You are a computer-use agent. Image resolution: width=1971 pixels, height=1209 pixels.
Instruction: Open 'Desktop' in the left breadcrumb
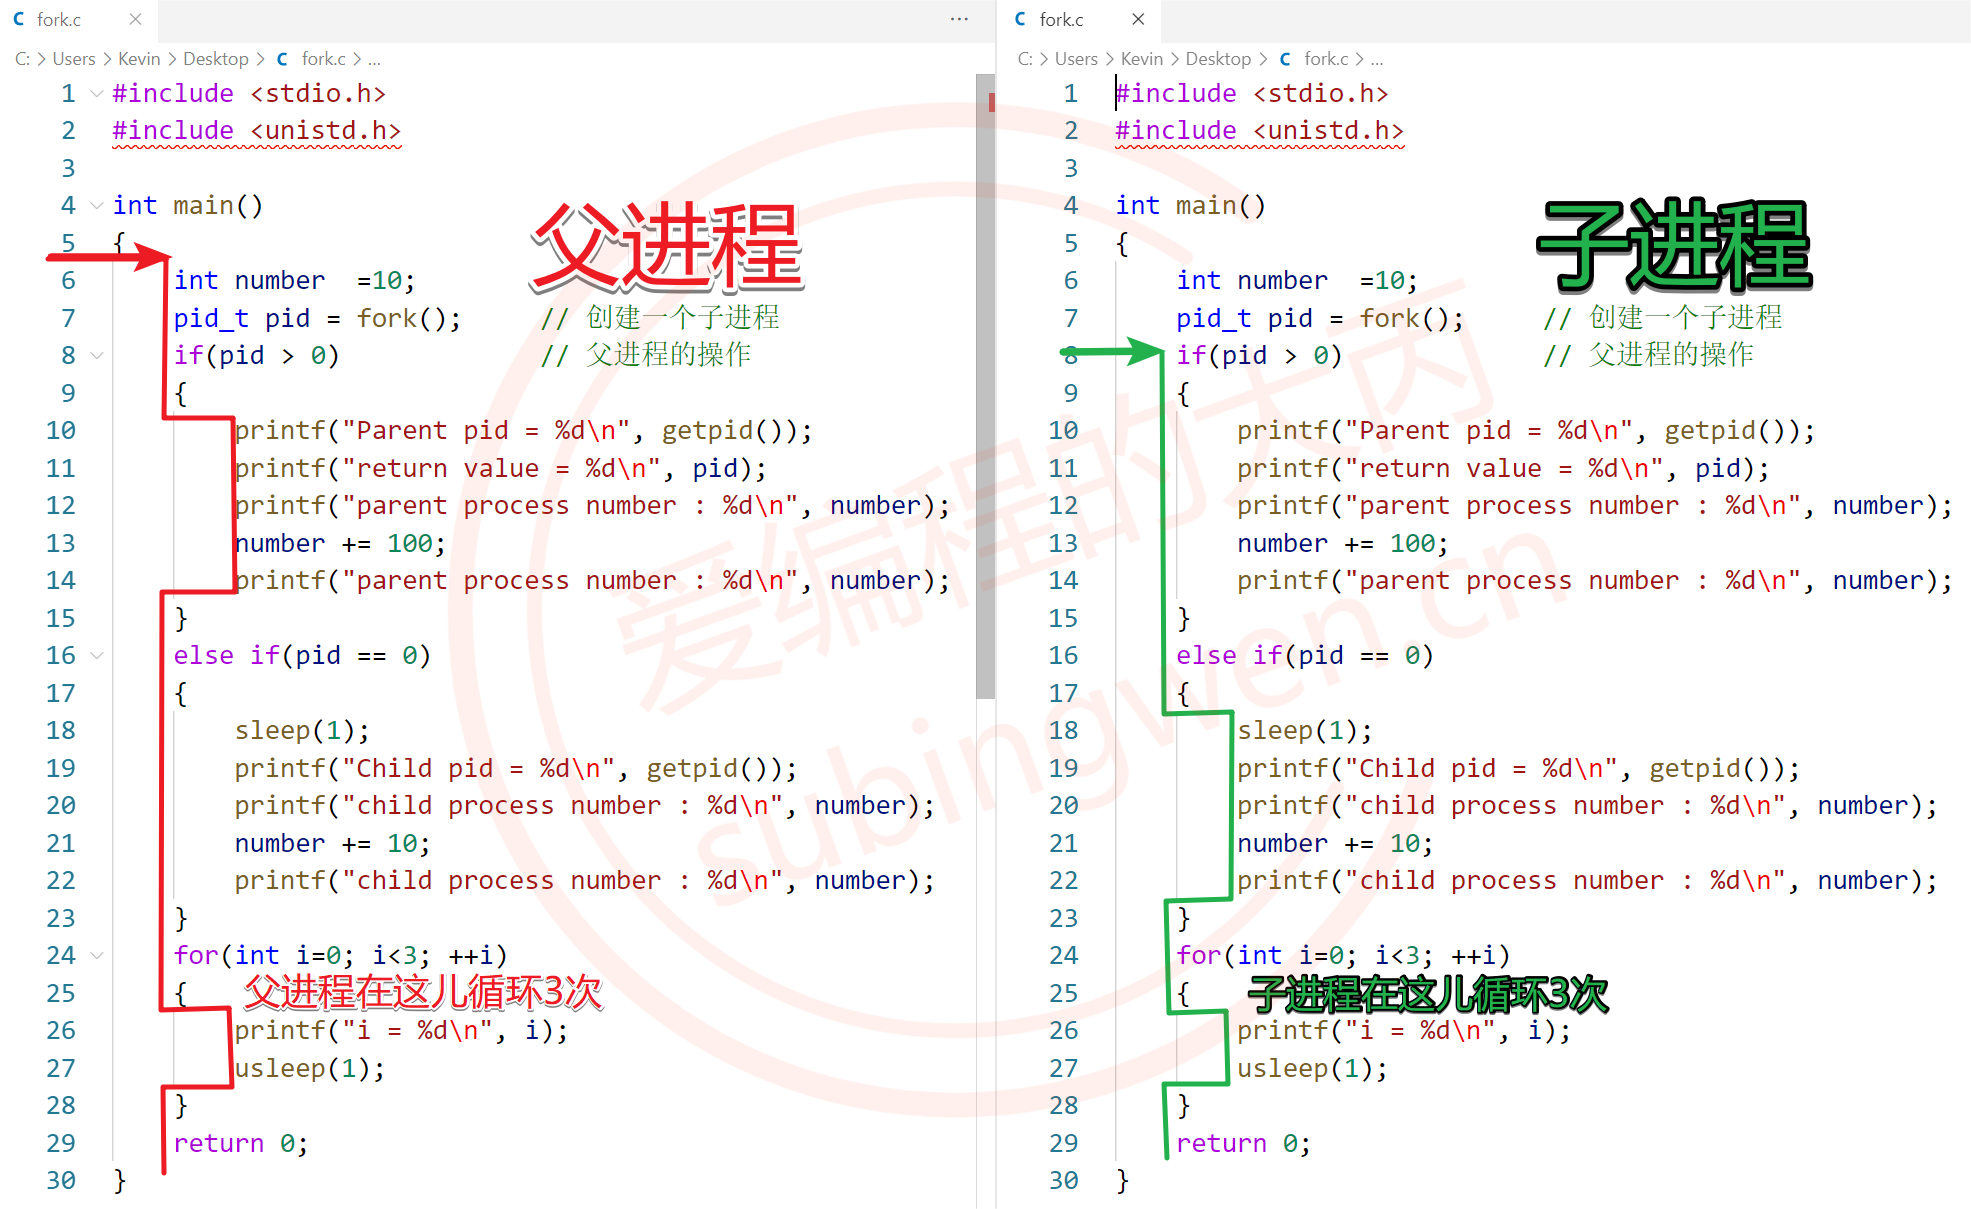click(216, 59)
